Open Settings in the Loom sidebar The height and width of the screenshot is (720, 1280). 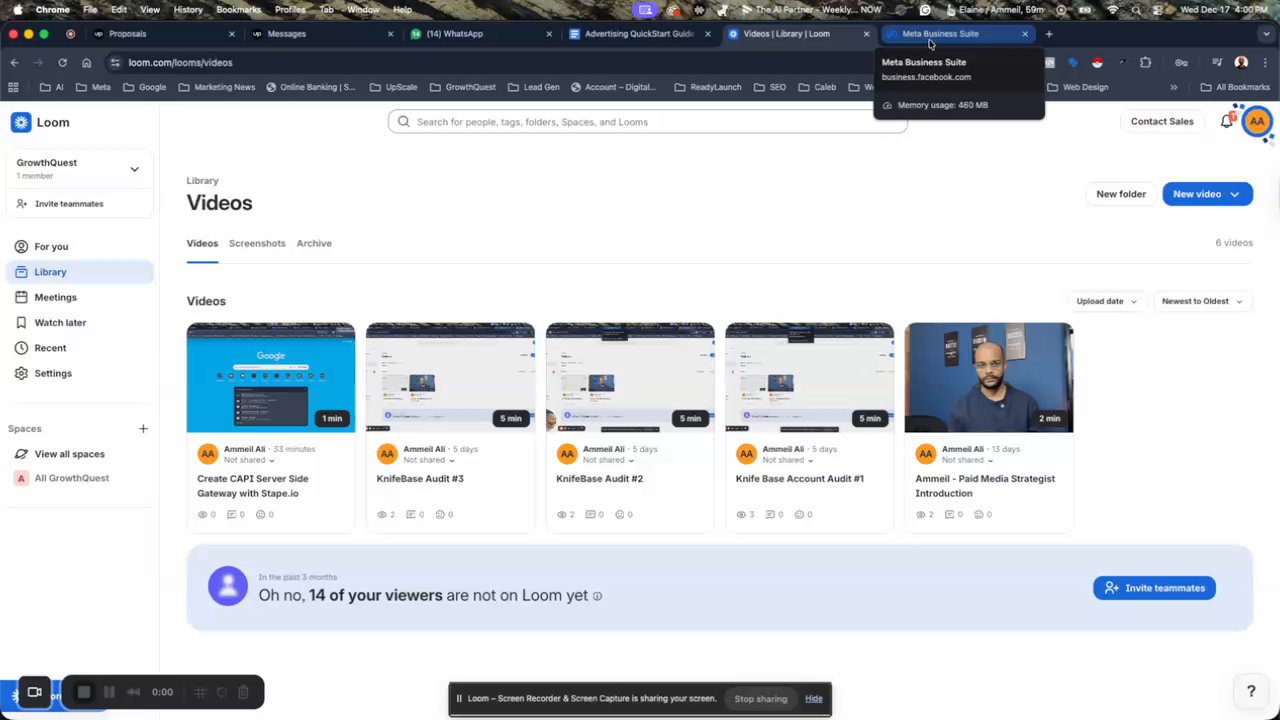[x=80, y=373]
